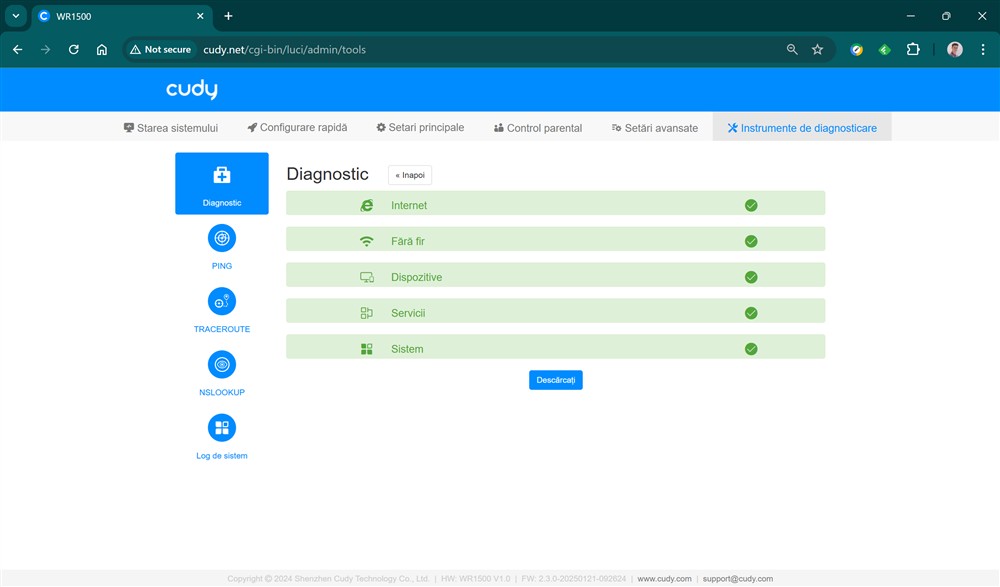Open the NSLOOKUP tool icon
The image size is (1000, 587).
click(x=221, y=364)
